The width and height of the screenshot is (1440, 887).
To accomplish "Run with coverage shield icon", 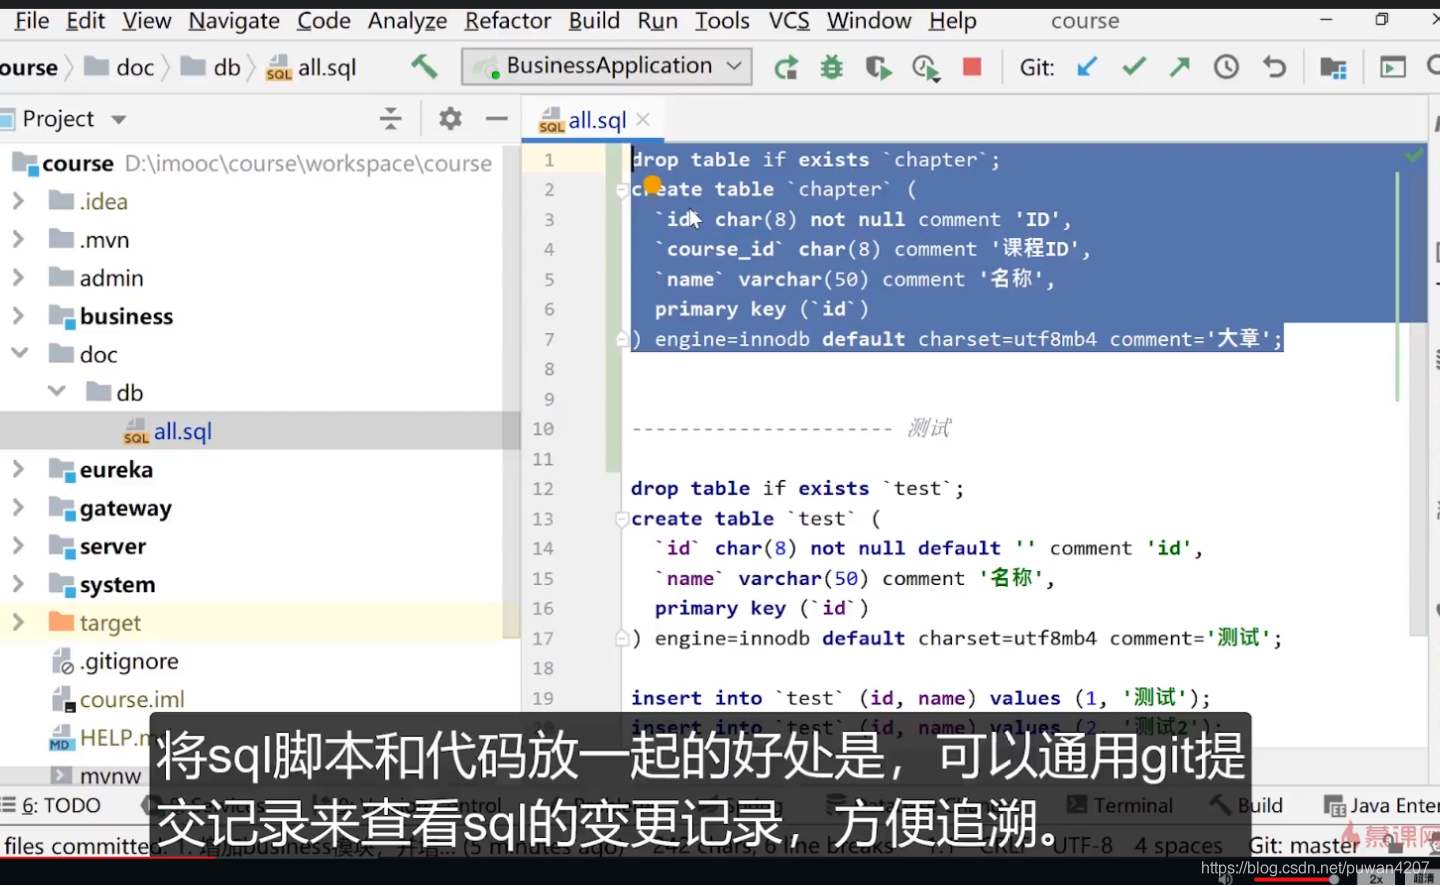I will point(878,67).
